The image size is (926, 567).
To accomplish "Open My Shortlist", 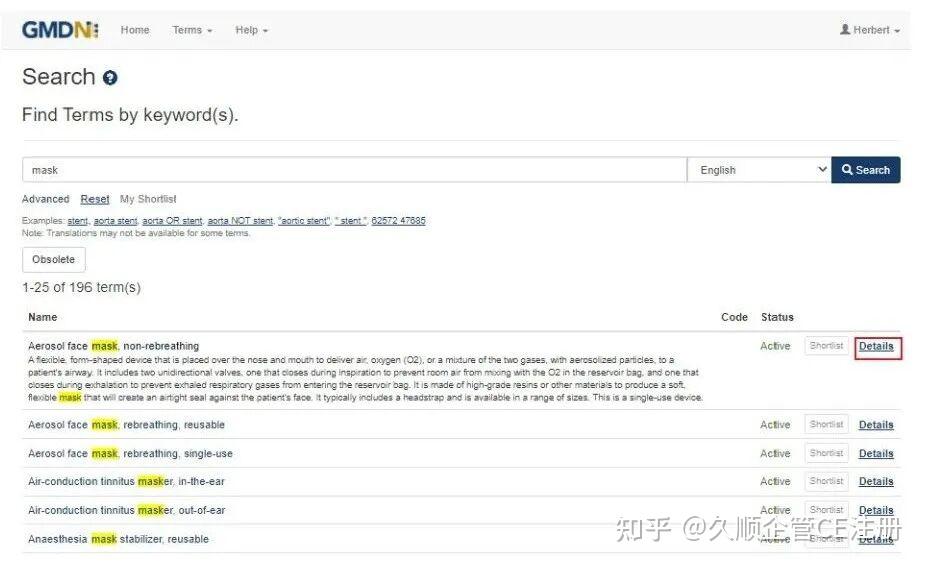I will tap(148, 199).
